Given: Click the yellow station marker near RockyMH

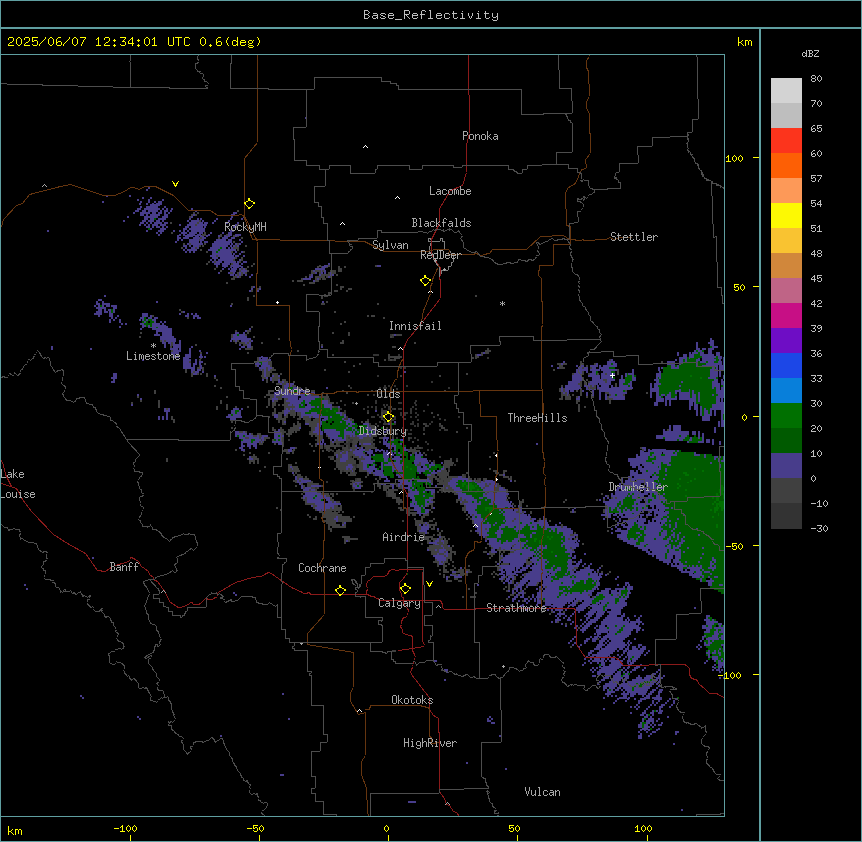Looking at the screenshot, I should coord(249,203).
